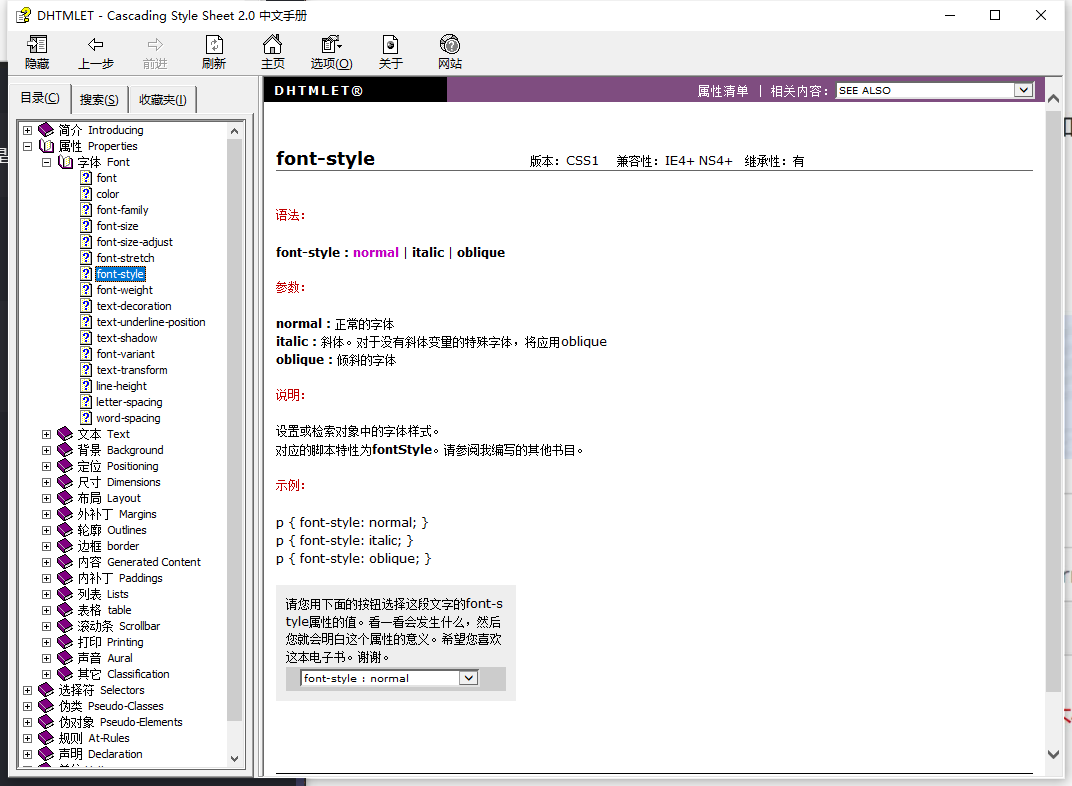1072x786 pixels.
Task: Collapse the 字体 Font tree node
Action: point(46,162)
